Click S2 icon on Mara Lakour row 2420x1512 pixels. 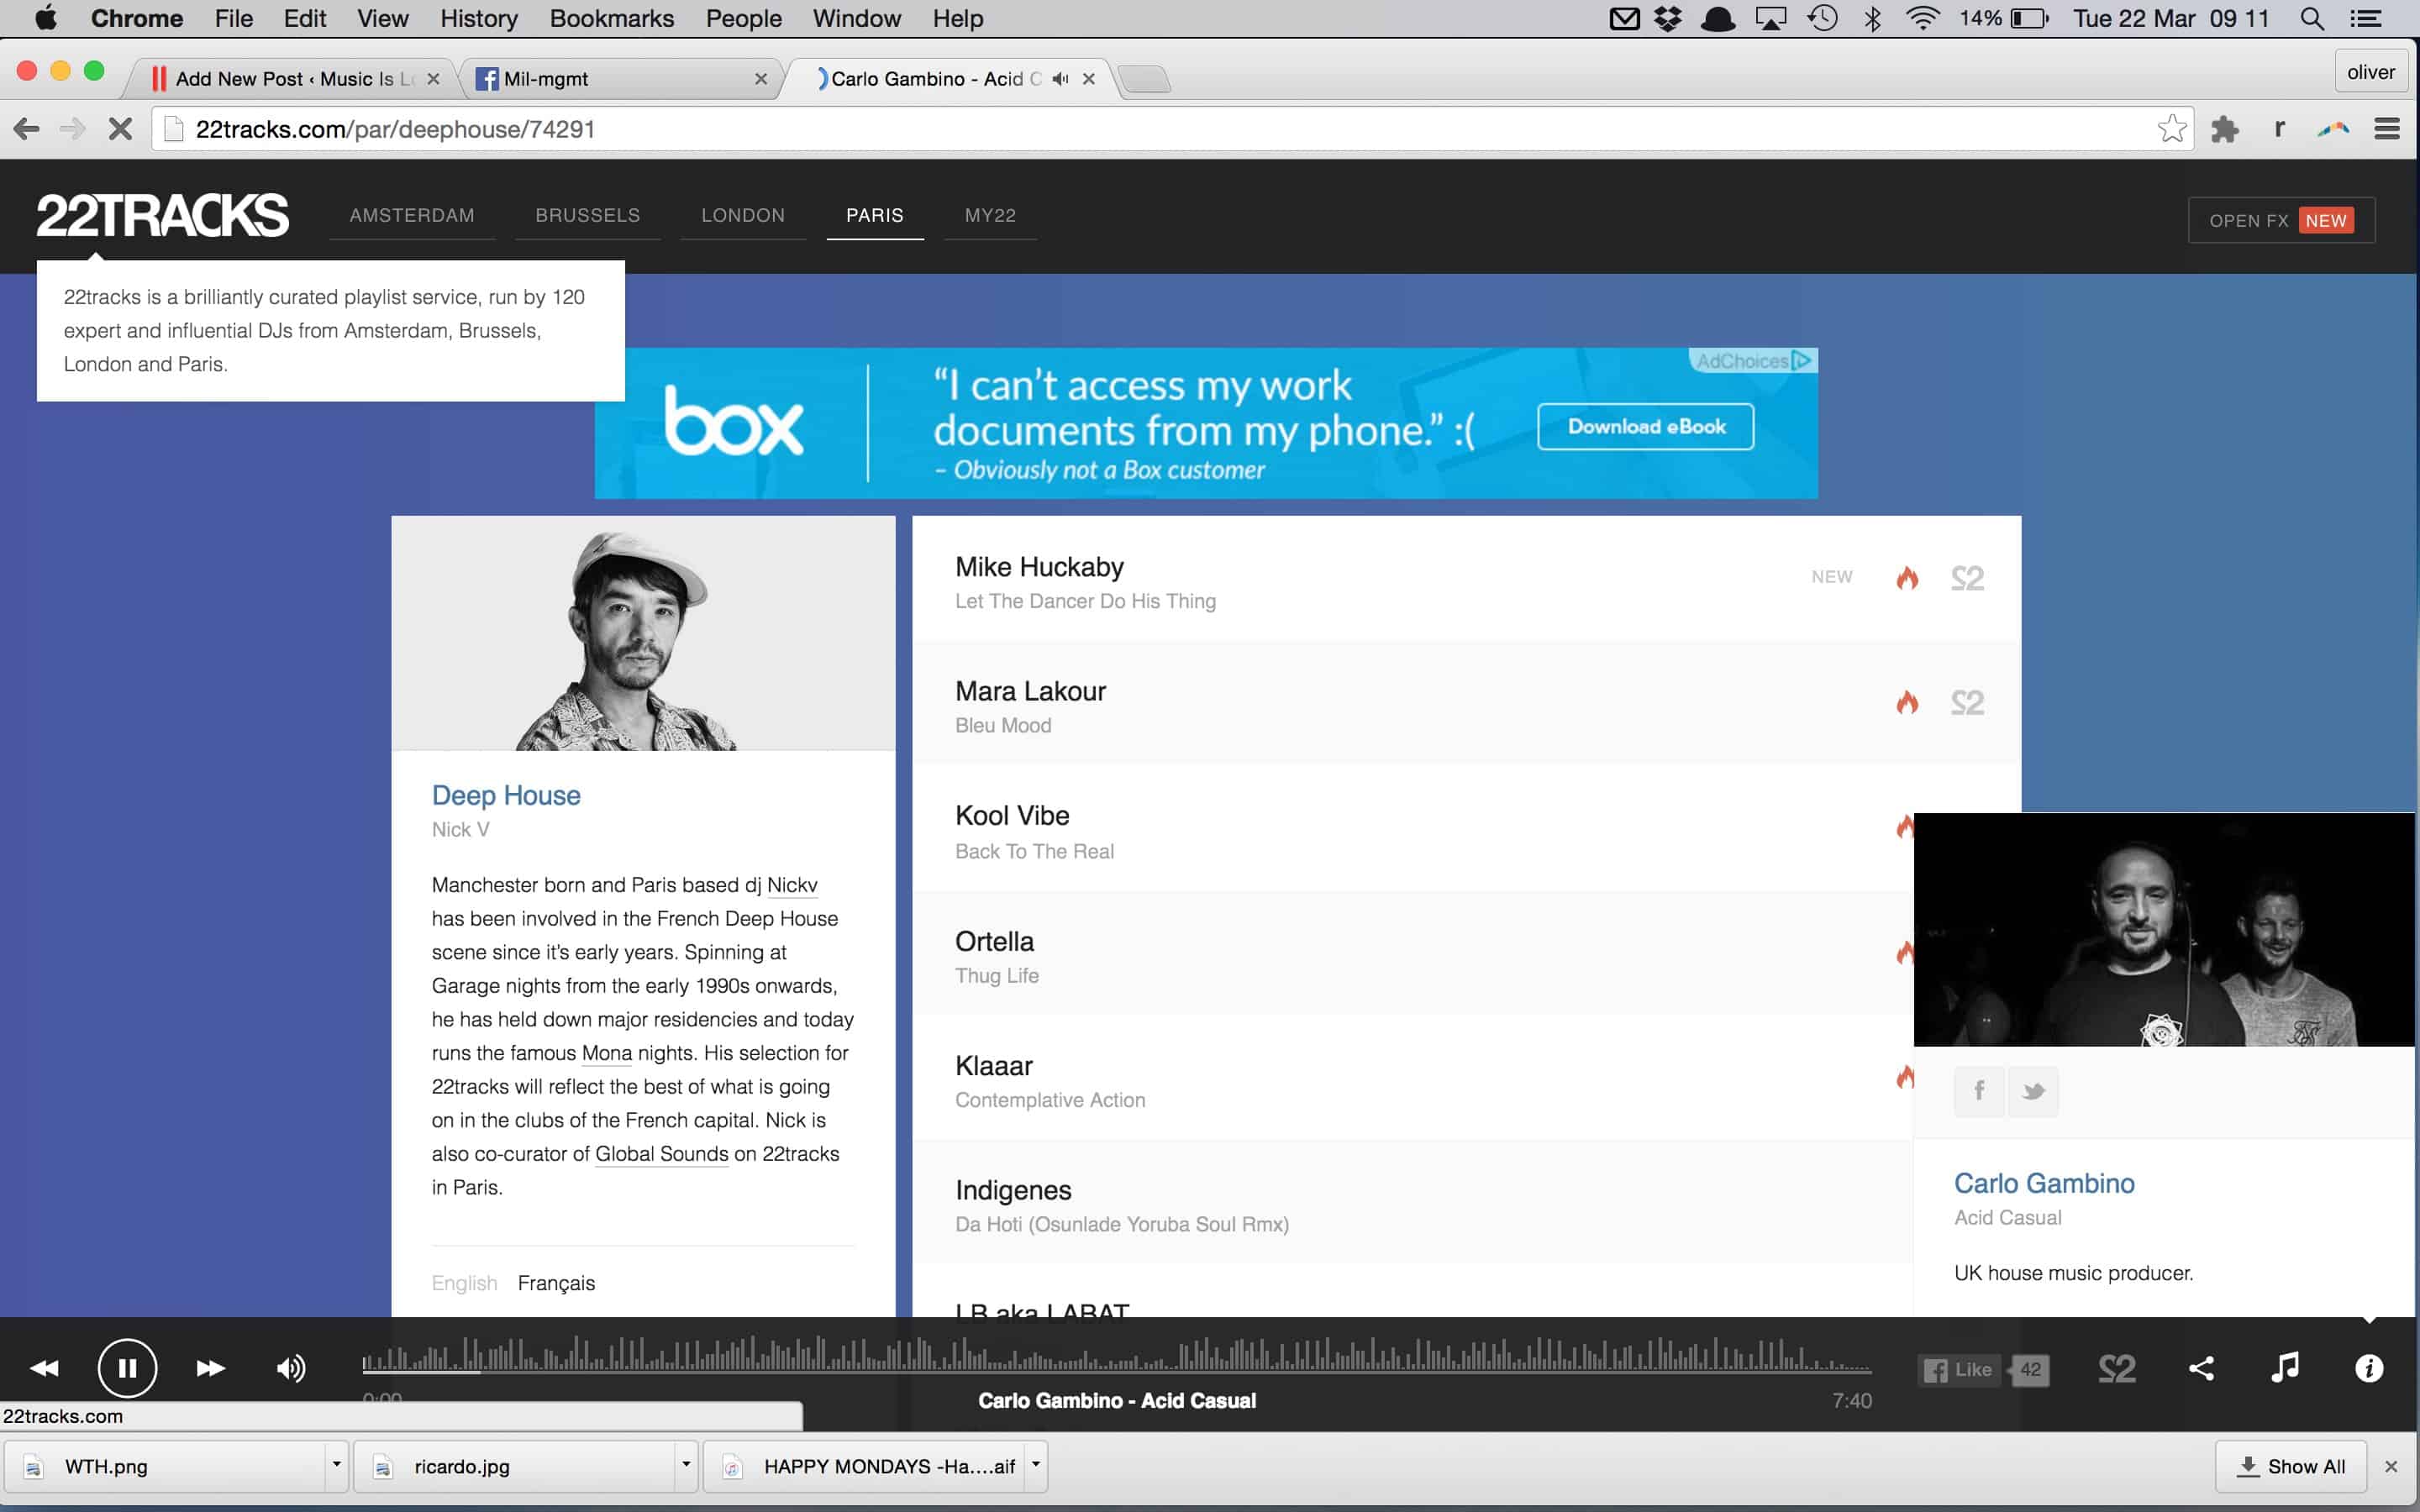1967,702
